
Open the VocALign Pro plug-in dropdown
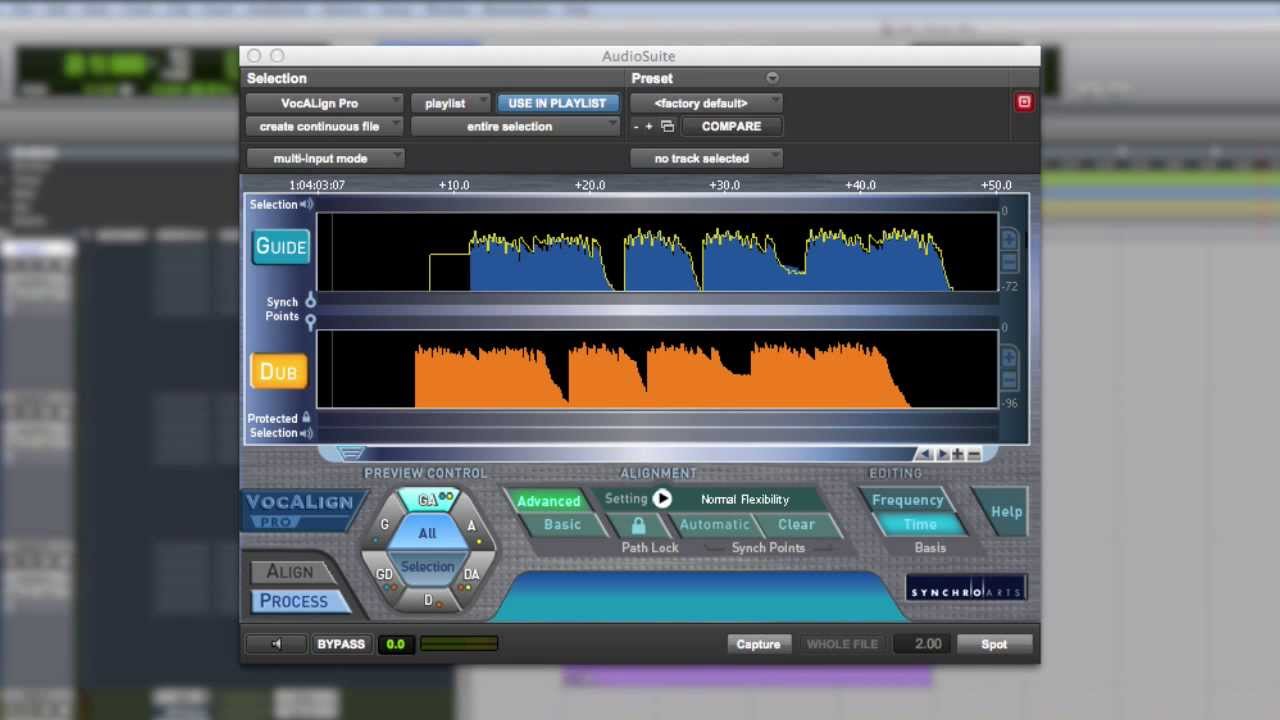click(x=325, y=103)
